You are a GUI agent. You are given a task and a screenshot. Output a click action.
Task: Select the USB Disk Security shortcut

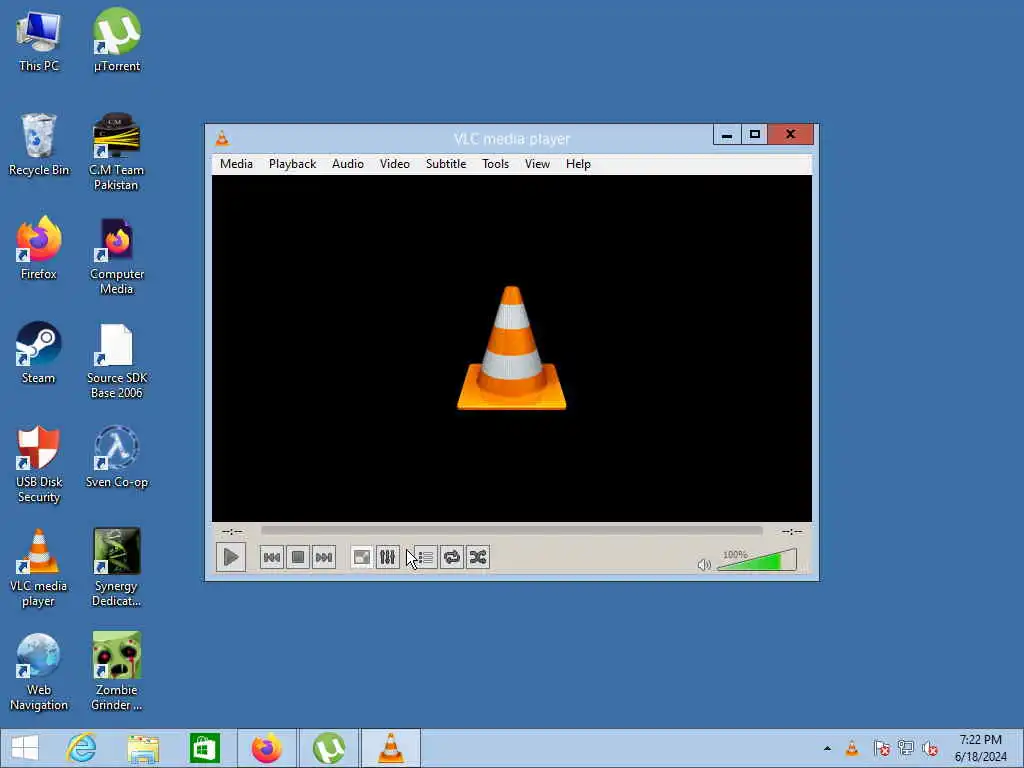39,464
